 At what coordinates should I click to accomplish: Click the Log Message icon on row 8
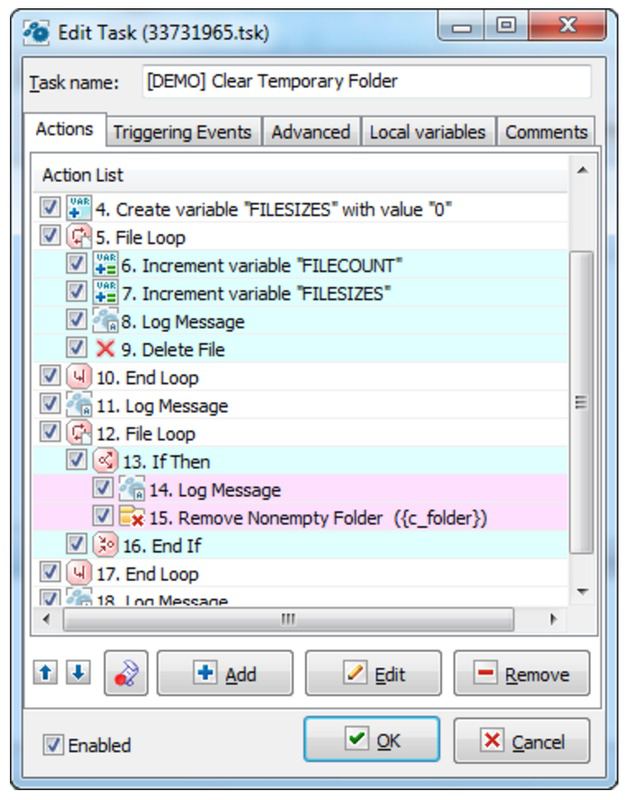tap(106, 321)
